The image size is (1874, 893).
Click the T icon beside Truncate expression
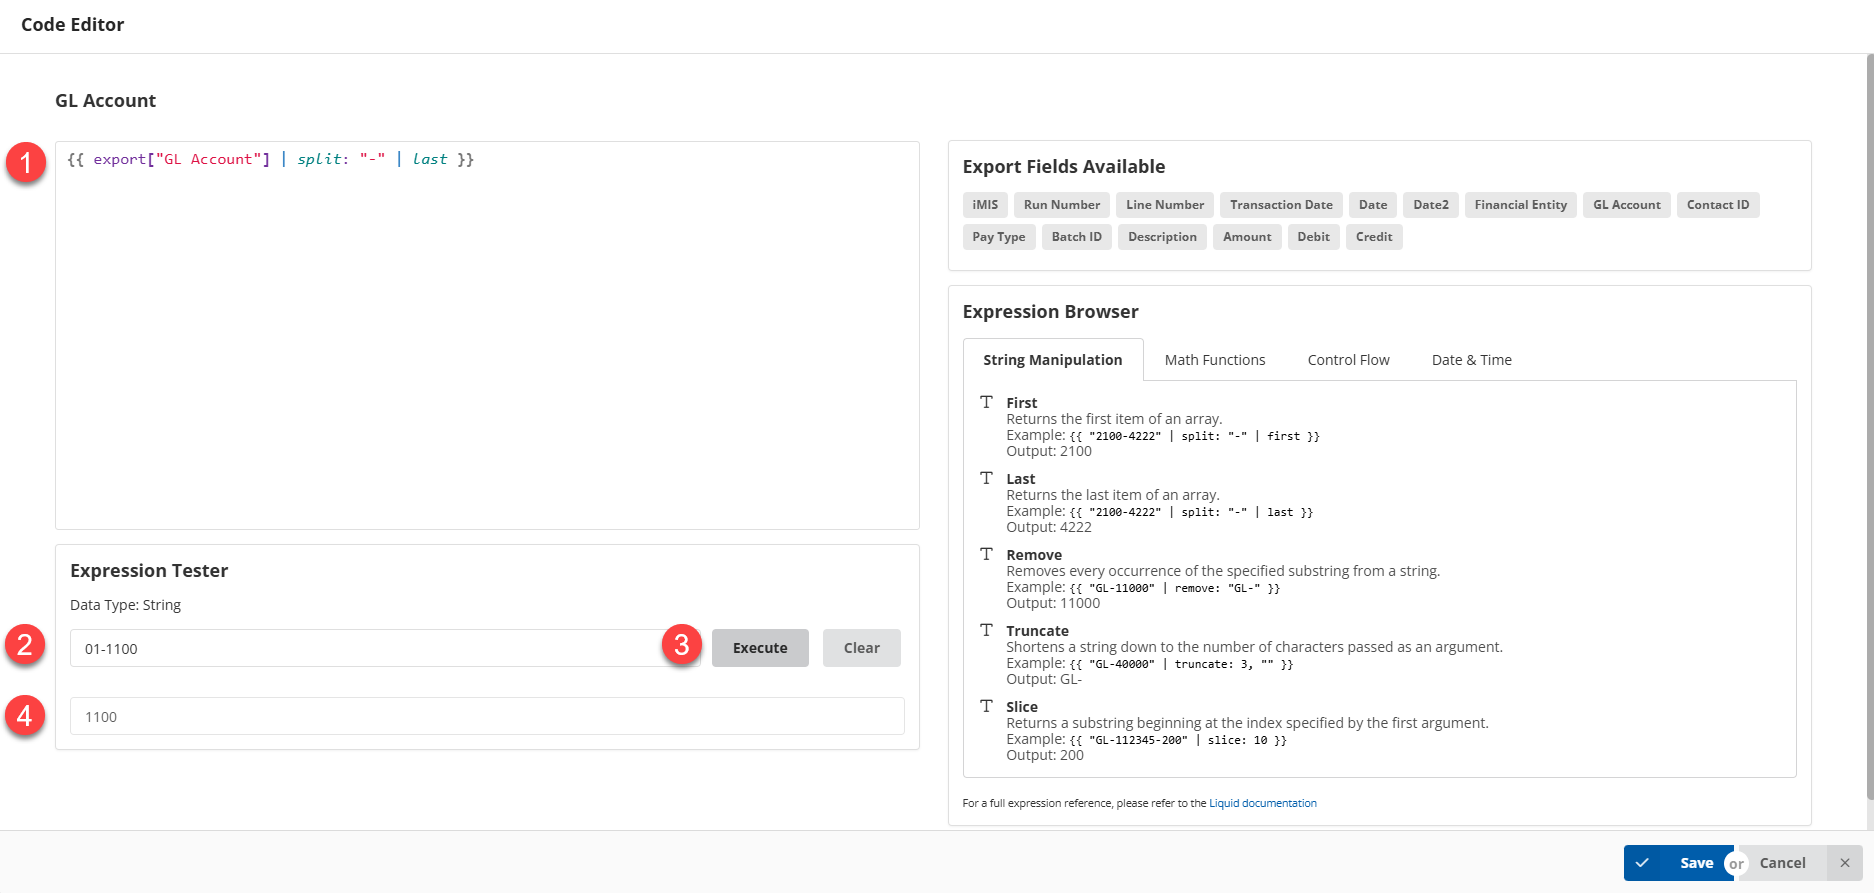pos(986,630)
